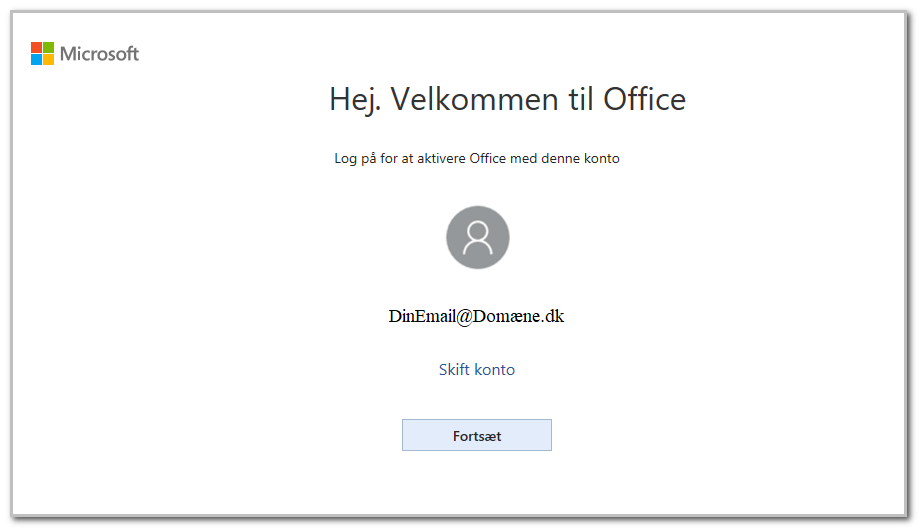This screenshot has height=528, width=918.
Task: Select the gray user avatar icon
Action: click(478, 237)
